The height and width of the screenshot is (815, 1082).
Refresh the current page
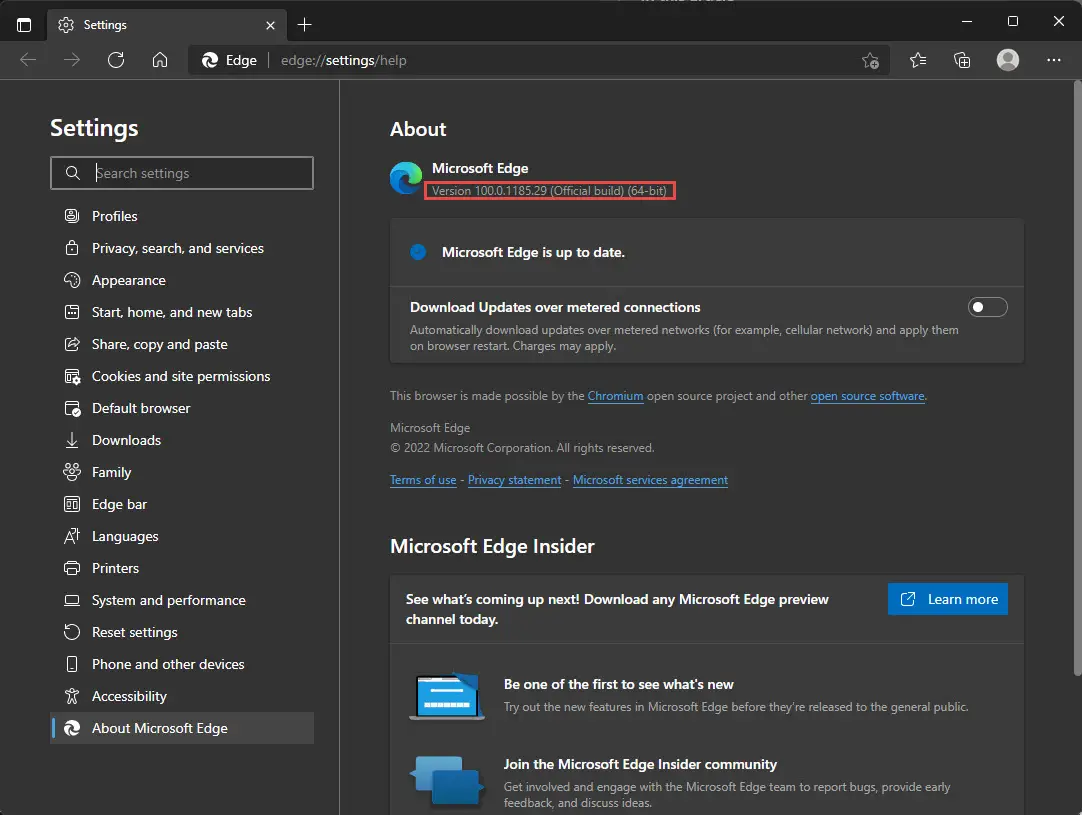[116, 60]
